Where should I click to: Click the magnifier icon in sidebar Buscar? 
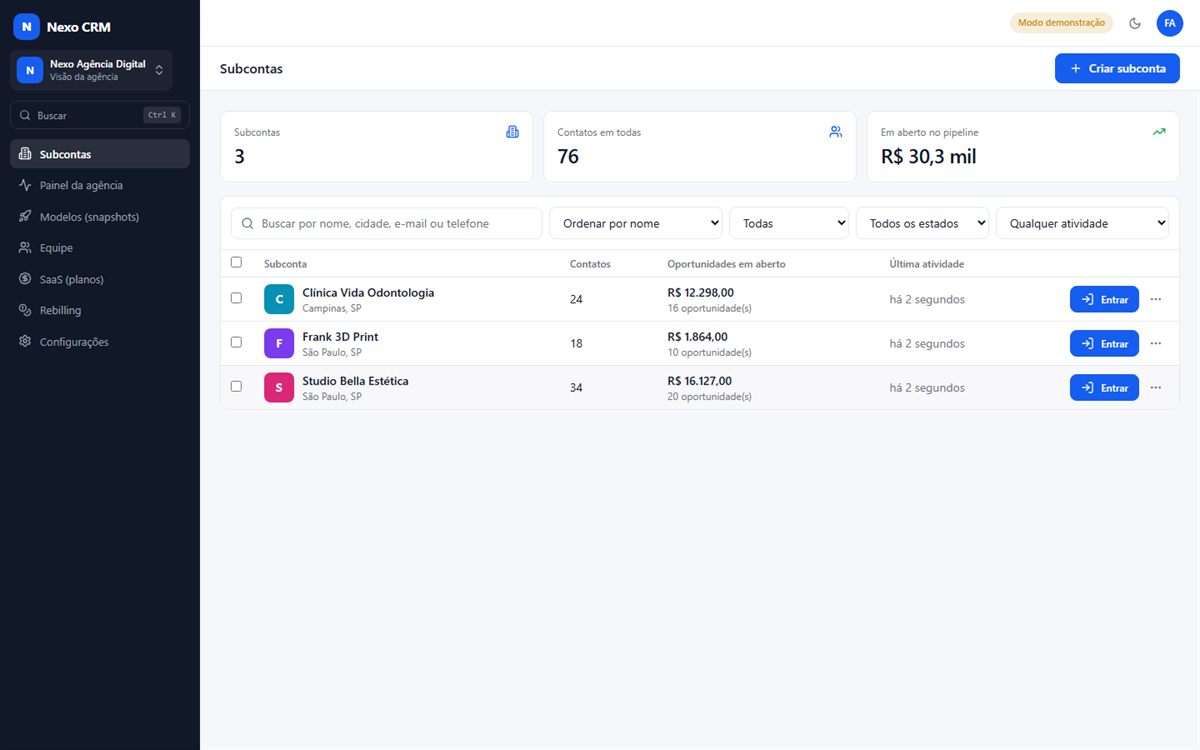point(25,115)
